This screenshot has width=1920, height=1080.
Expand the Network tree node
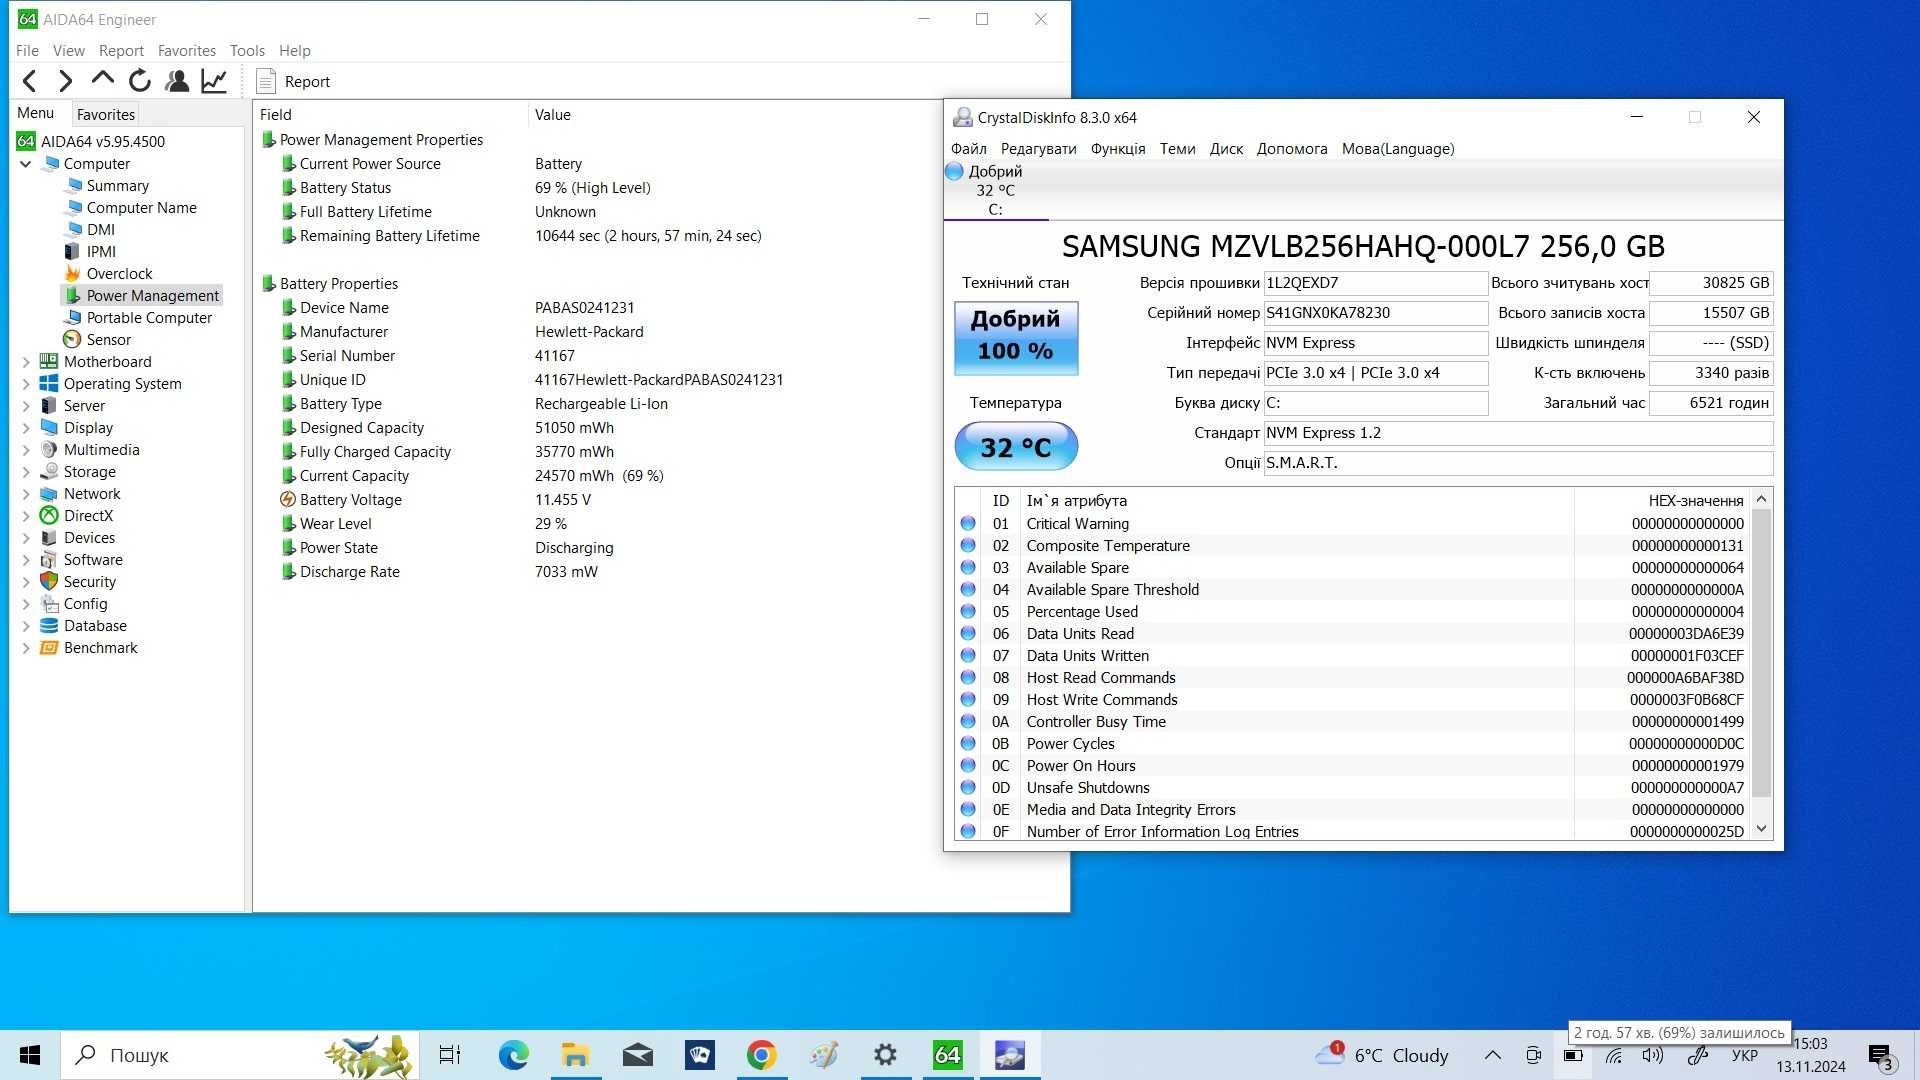click(x=26, y=494)
